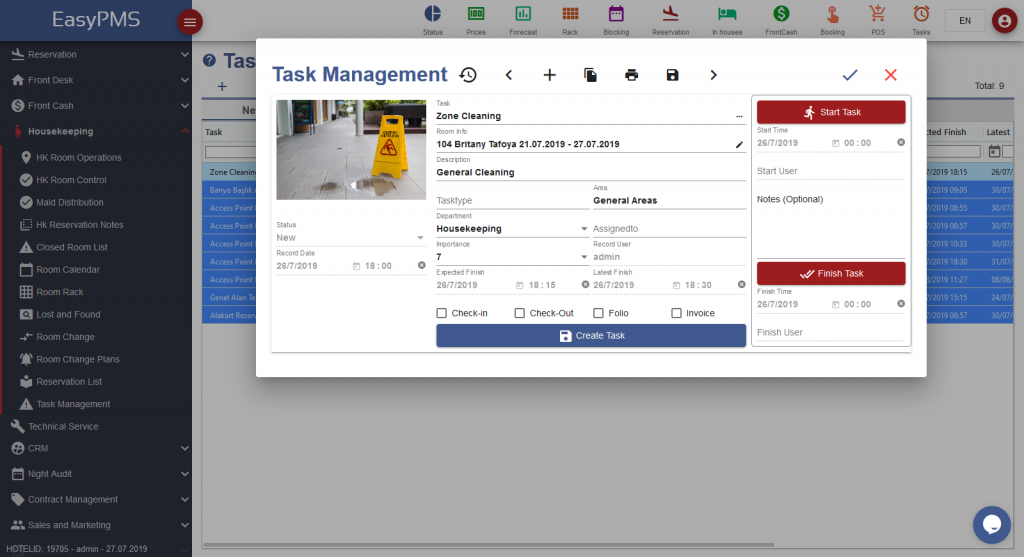Click the Create Task button
This screenshot has width=1024, height=557.
click(591, 336)
